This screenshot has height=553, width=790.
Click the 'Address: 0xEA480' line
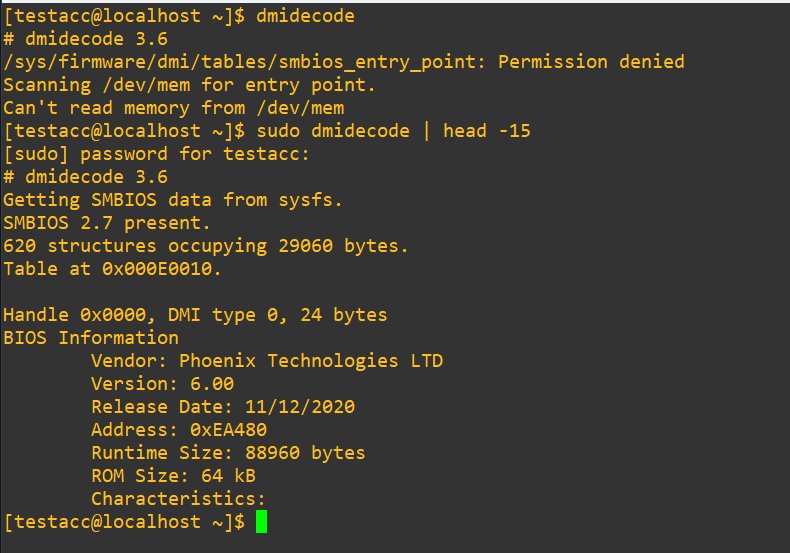pyautogui.click(x=179, y=430)
